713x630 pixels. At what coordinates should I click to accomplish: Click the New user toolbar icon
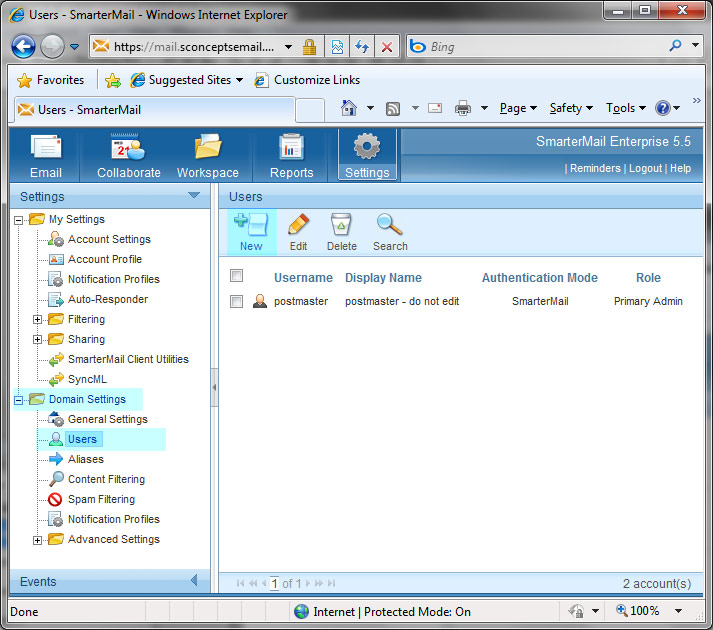click(x=251, y=225)
